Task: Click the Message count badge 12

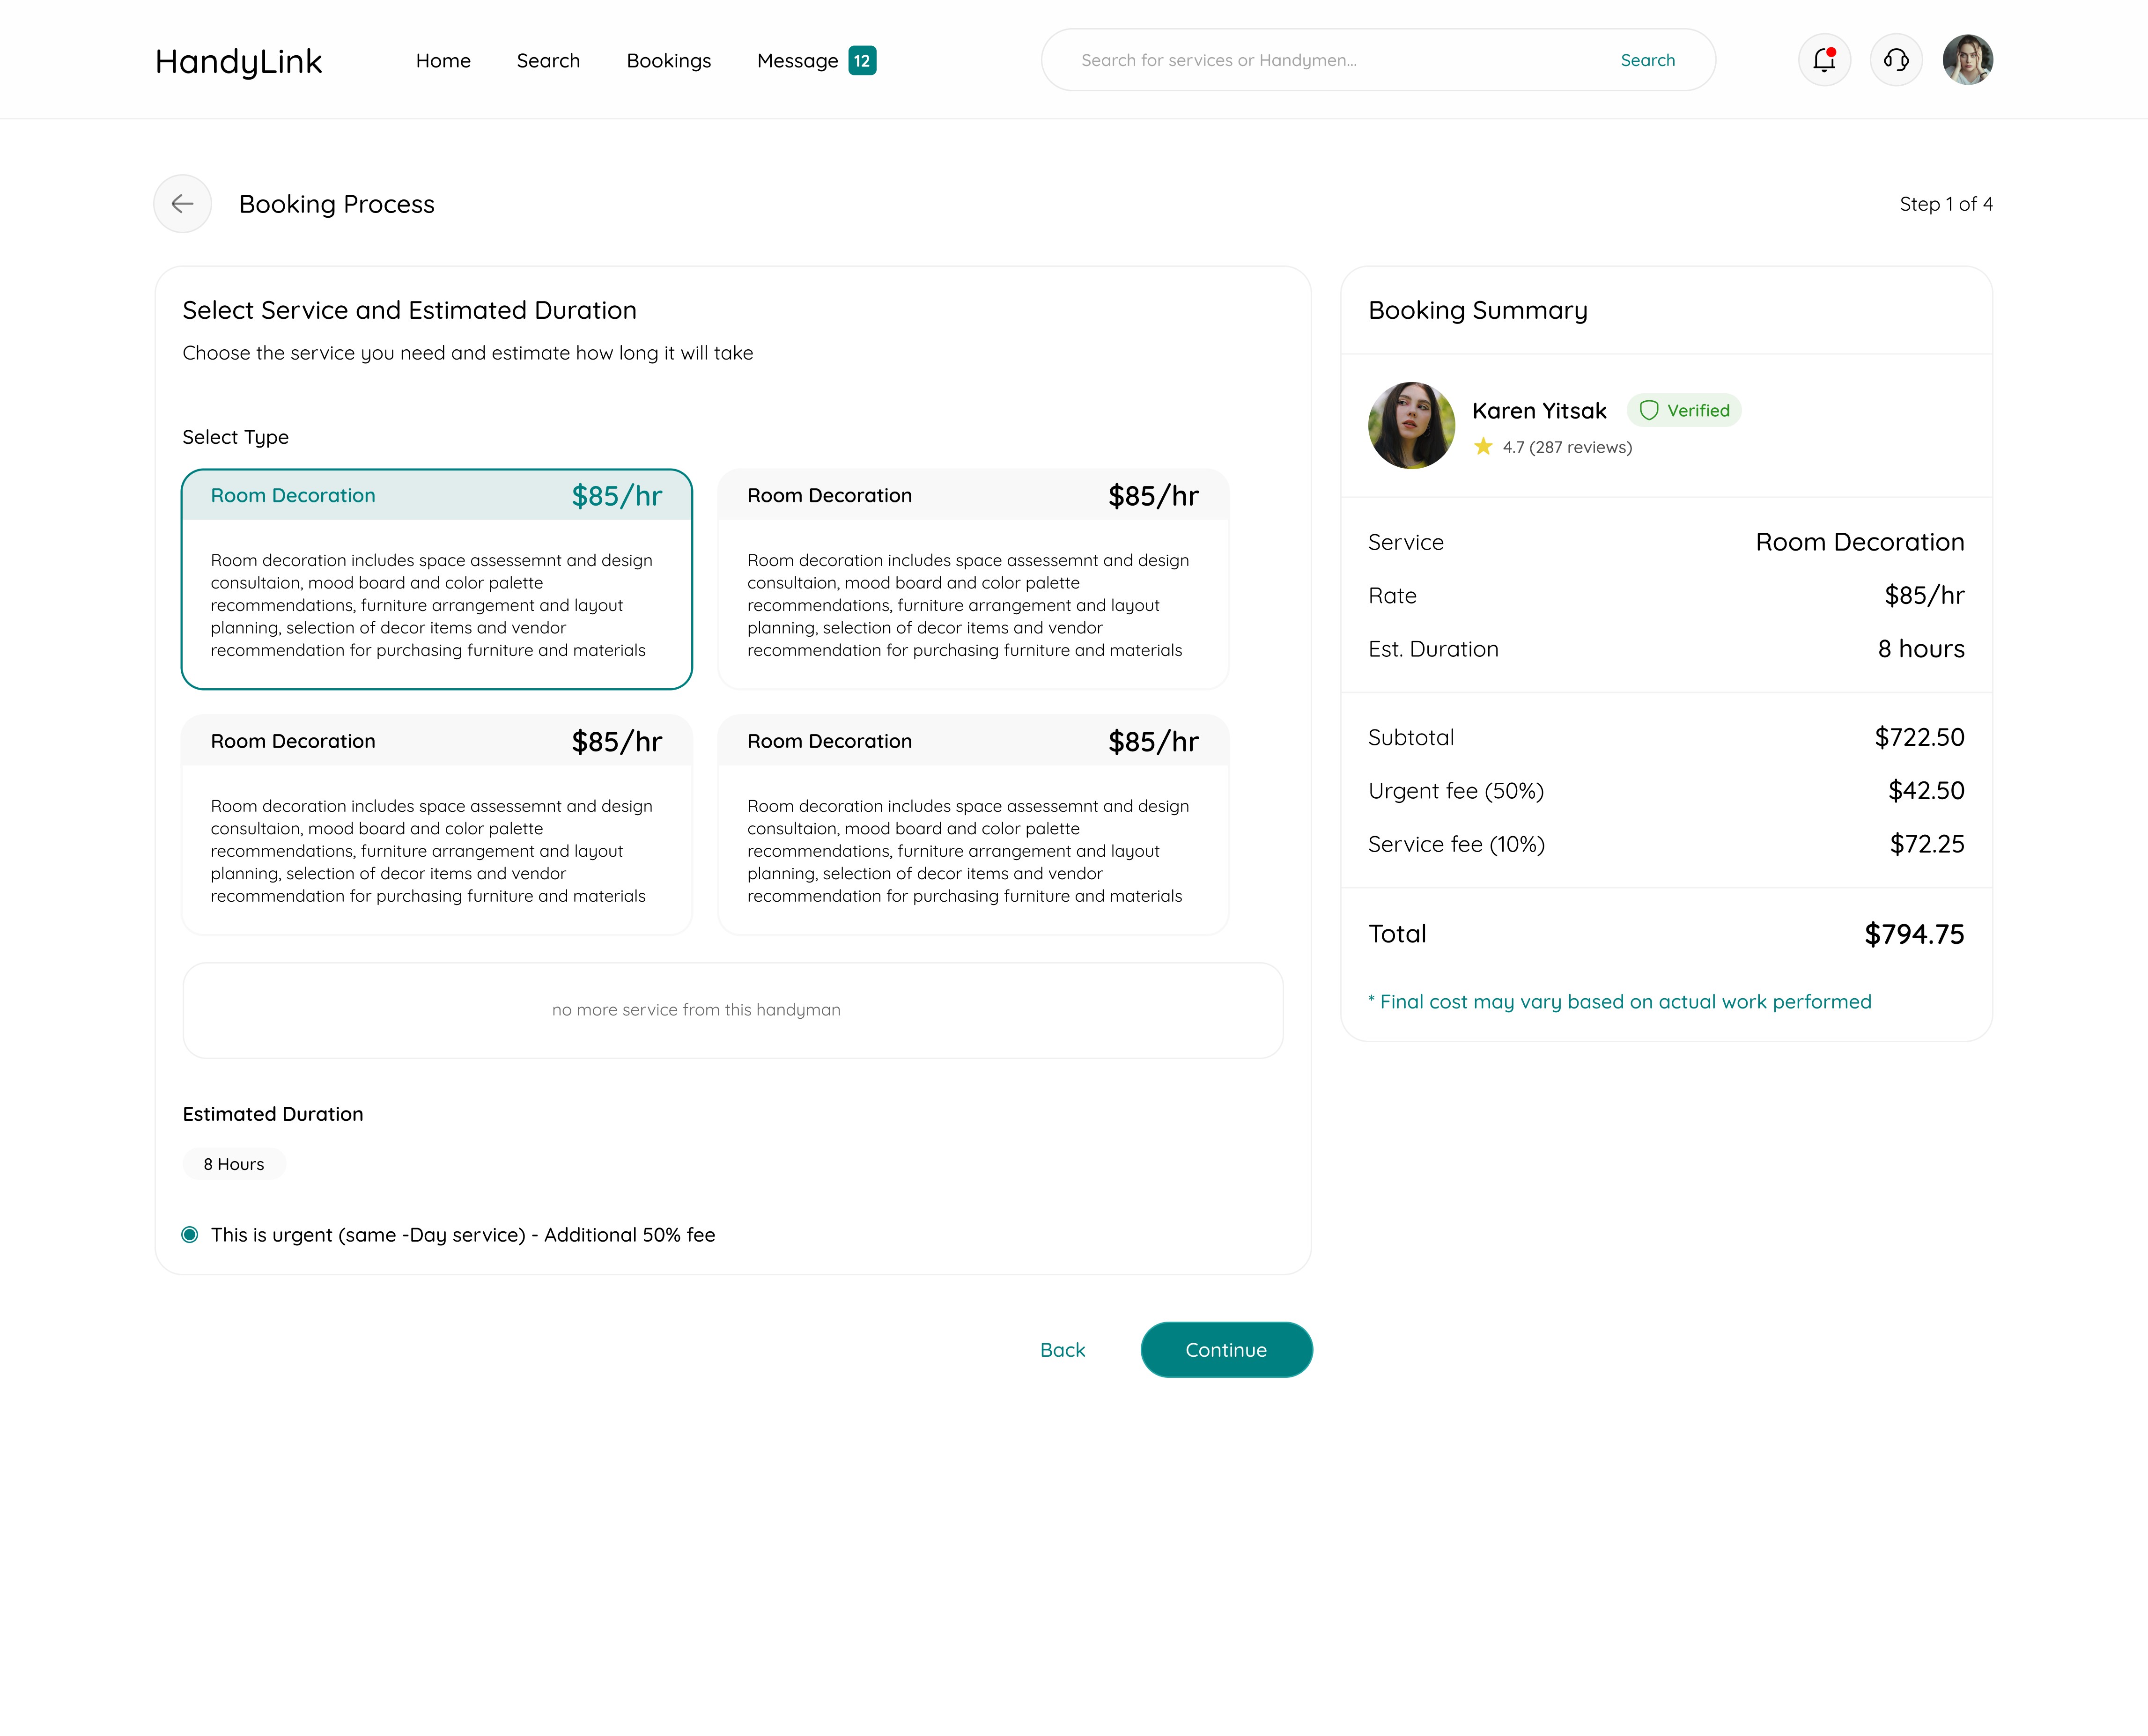Action: [x=862, y=61]
